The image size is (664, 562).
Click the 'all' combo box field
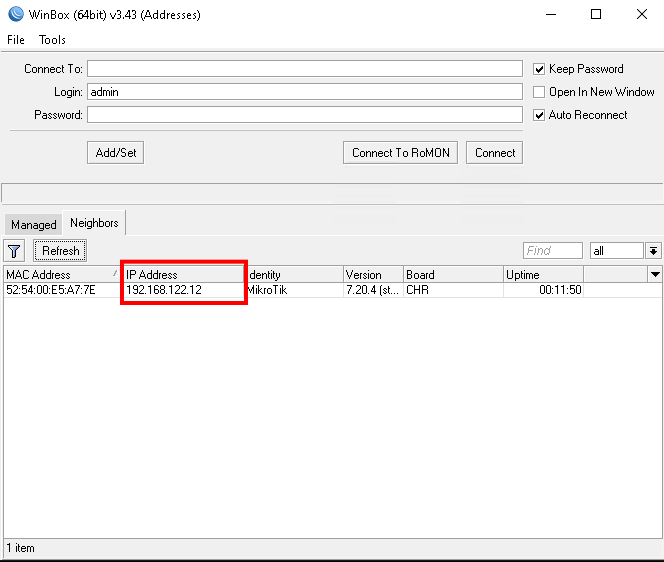click(617, 251)
